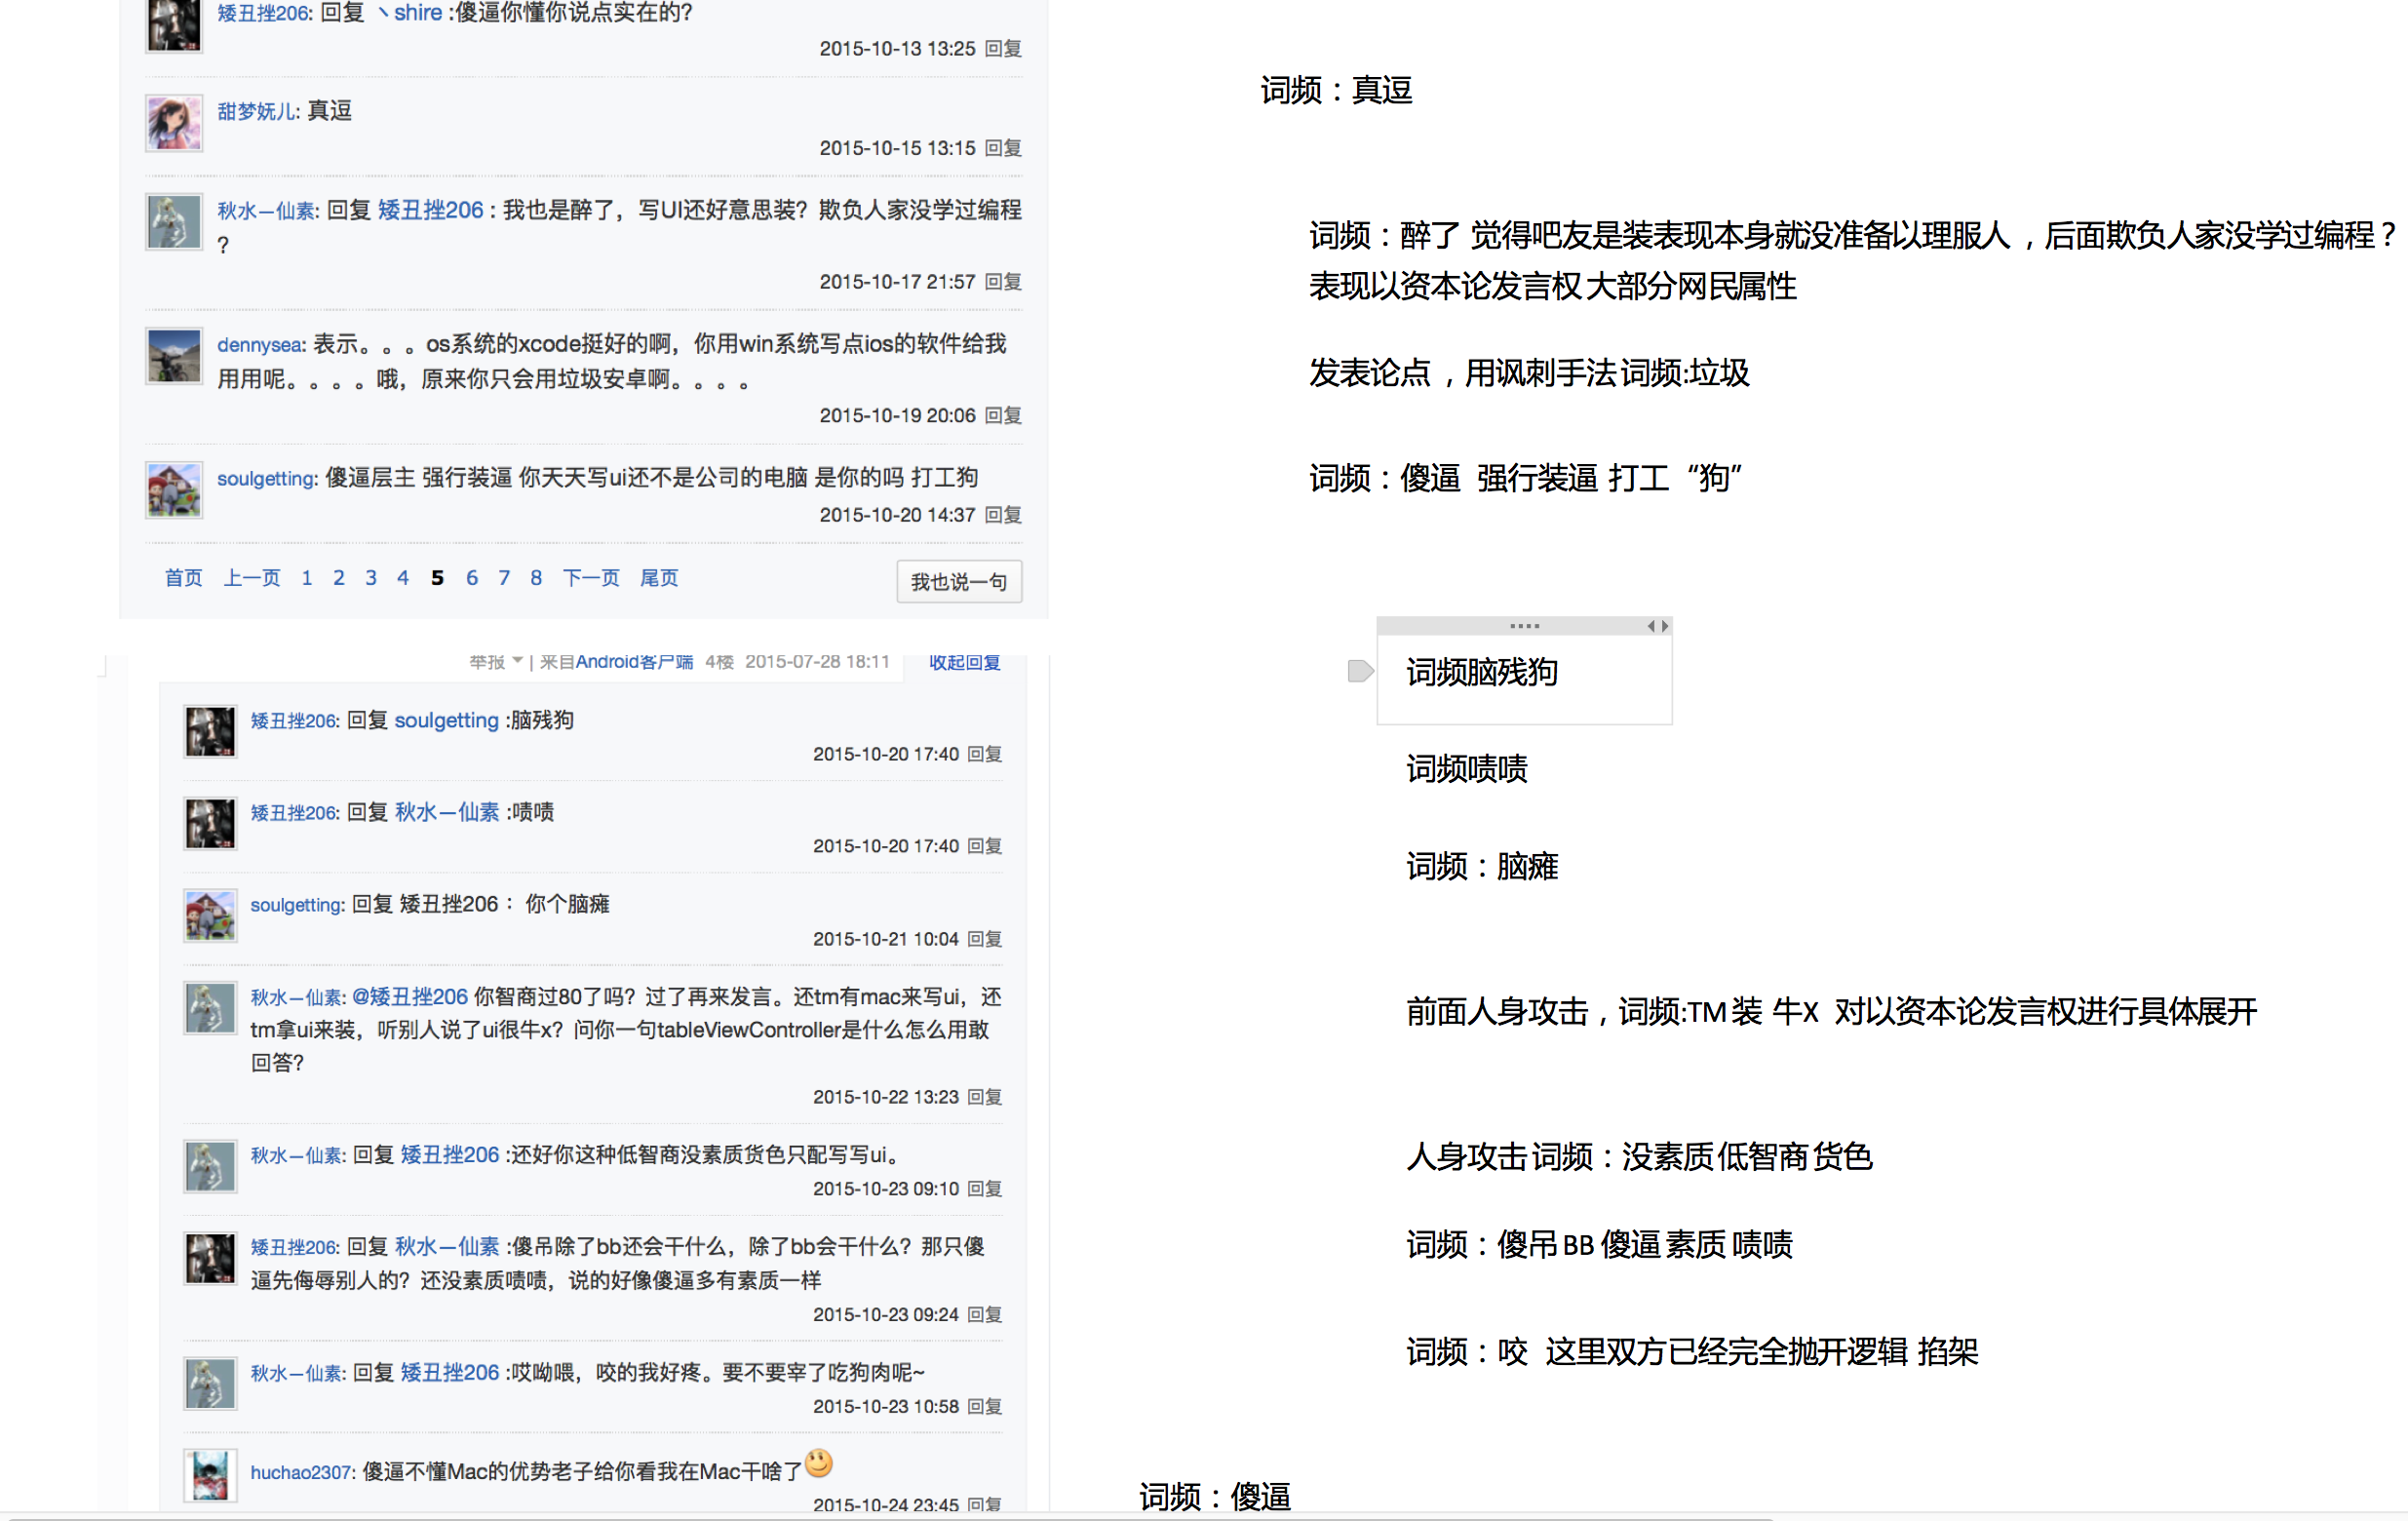Open the 举报 report dropdown
Viewport: 2408px width, 1521px height.
493,662
